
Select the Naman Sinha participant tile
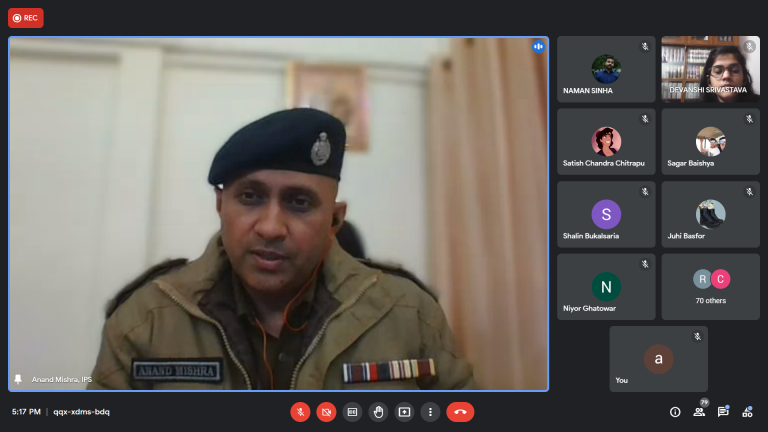coord(606,69)
